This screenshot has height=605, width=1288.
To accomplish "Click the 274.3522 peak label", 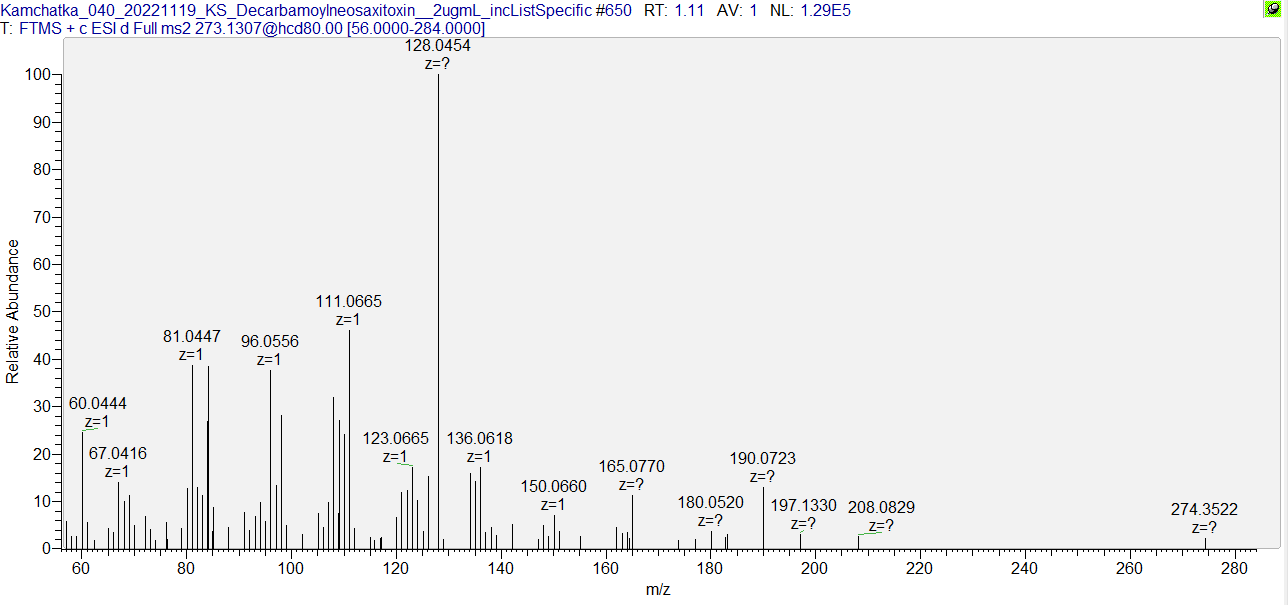I will (1204, 510).
